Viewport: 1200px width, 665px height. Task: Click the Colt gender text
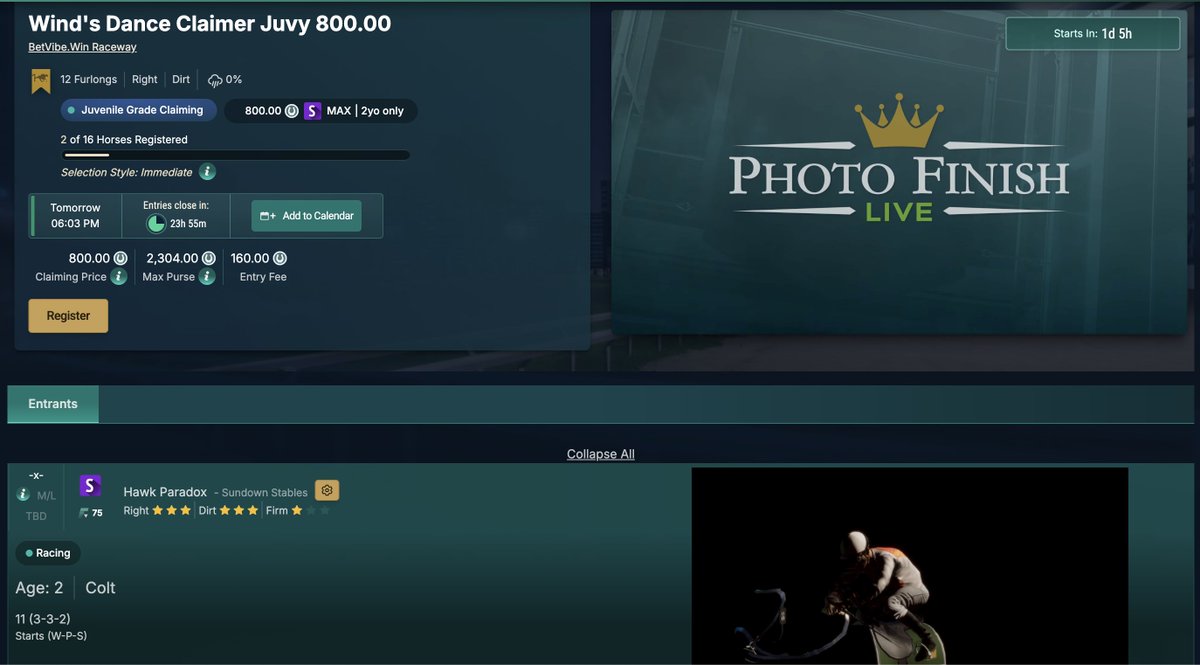pyautogui.click(x=101, y=588)
